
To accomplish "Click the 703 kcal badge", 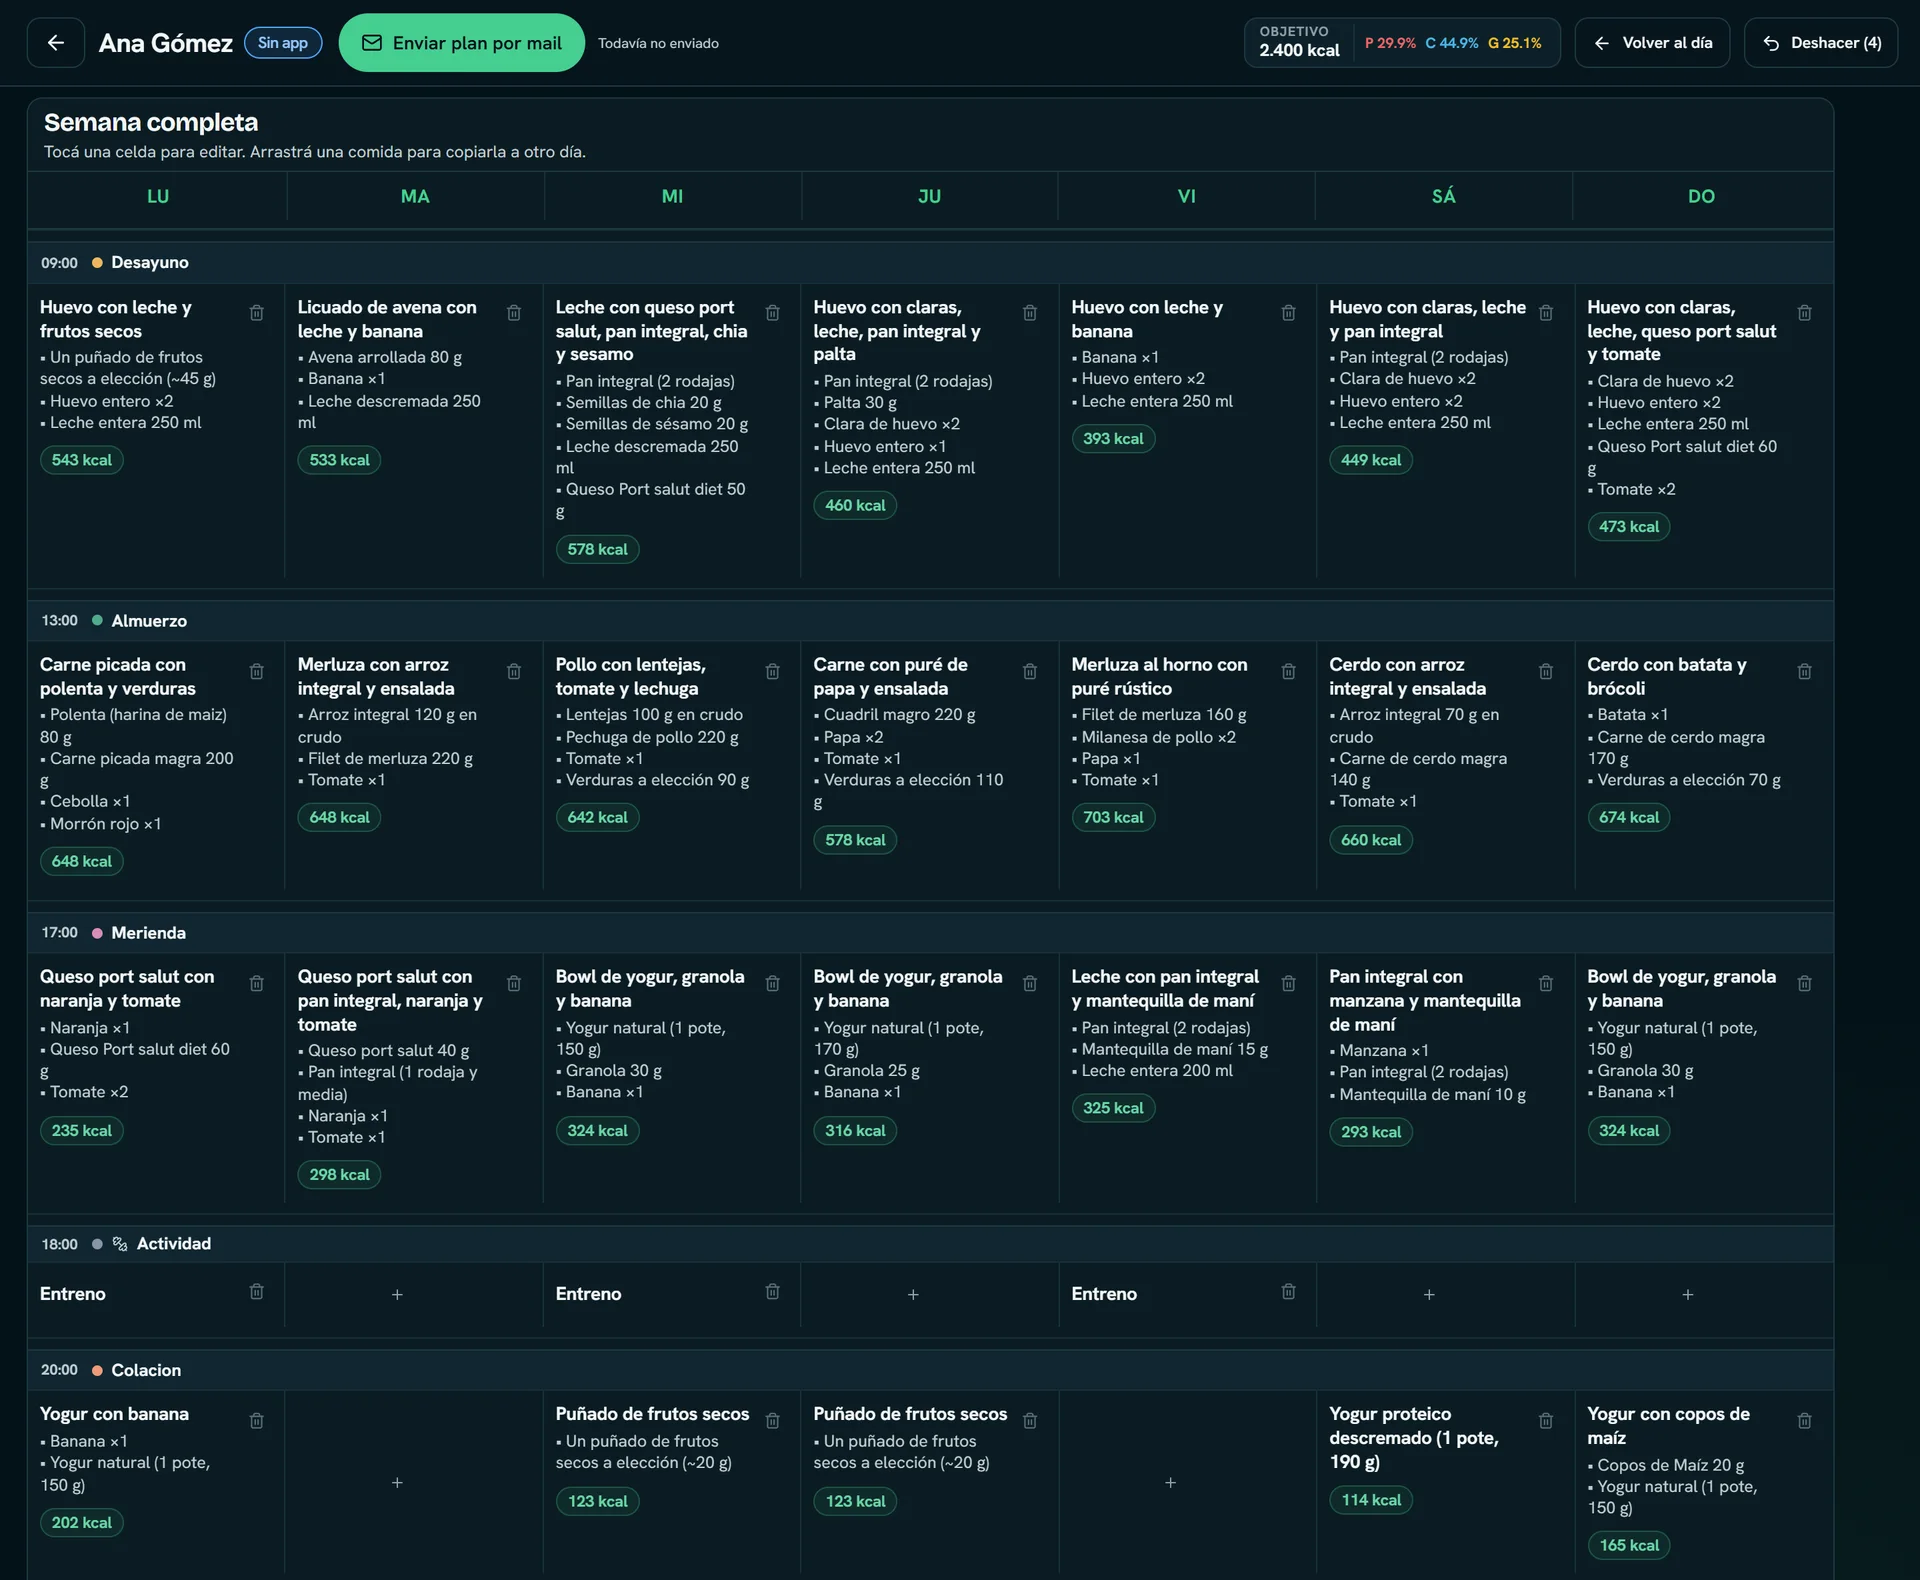I will pos(1113,817).
